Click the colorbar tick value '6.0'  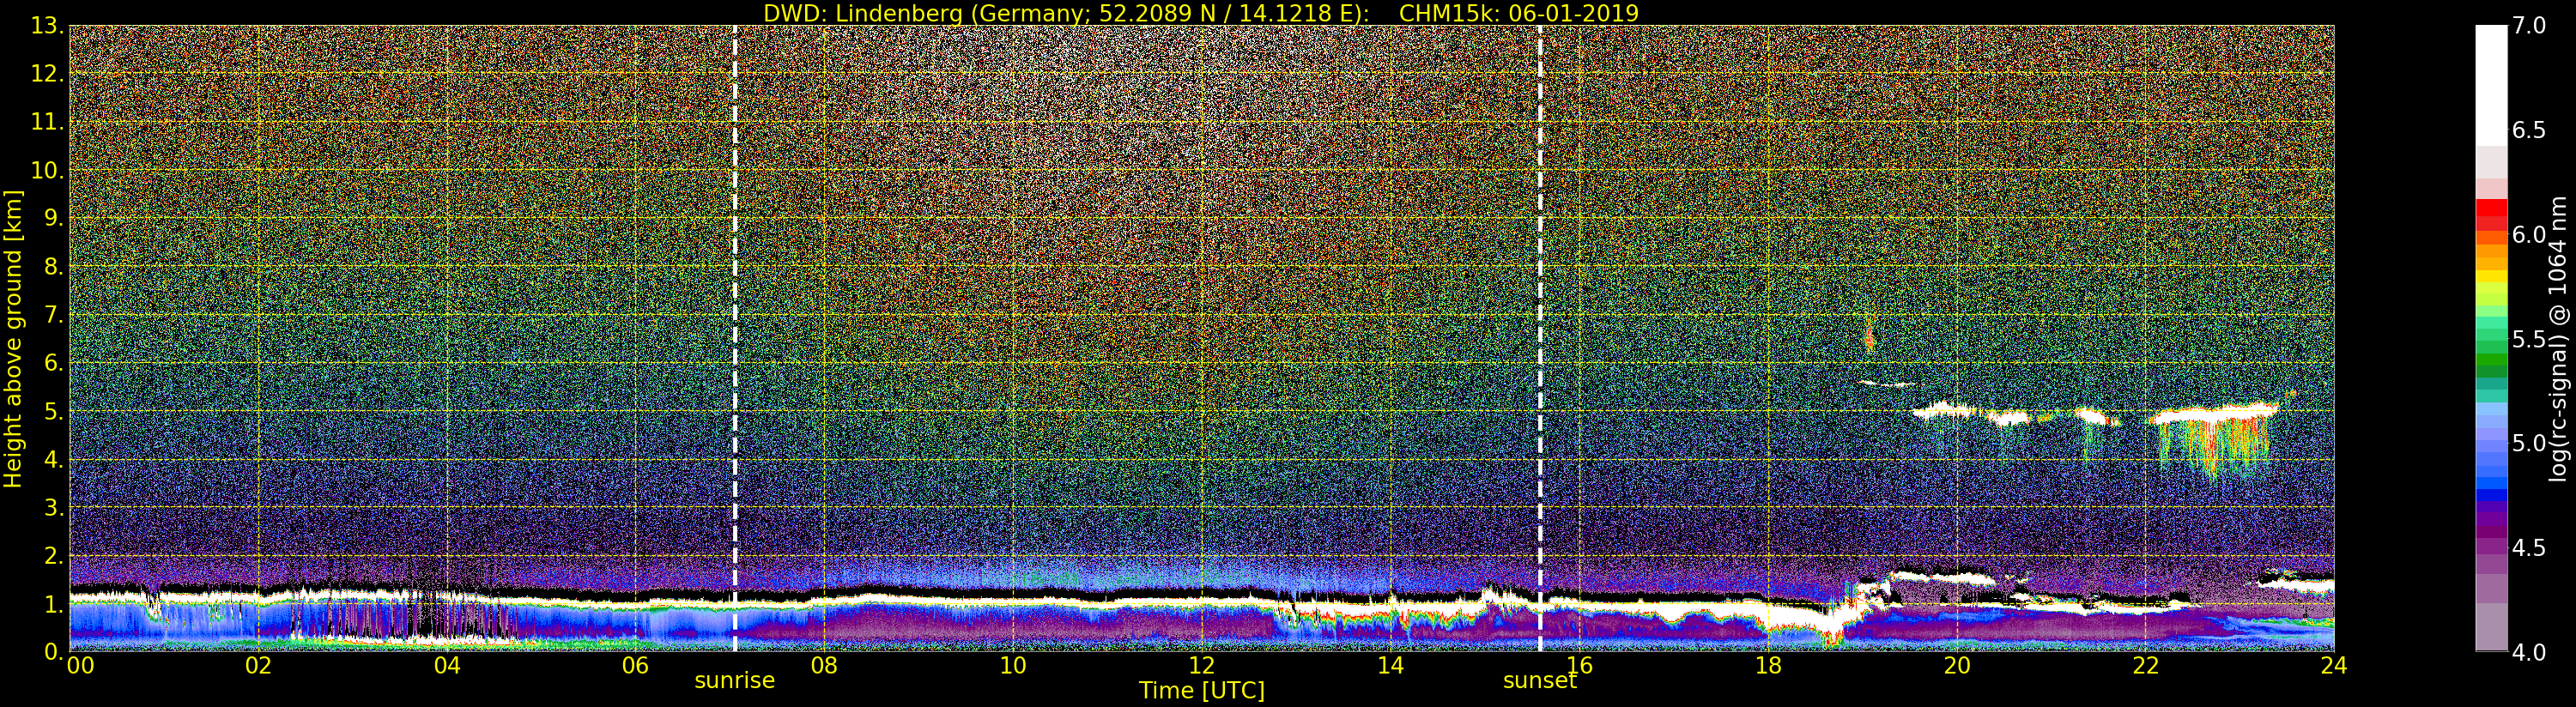pos(2529,235)
